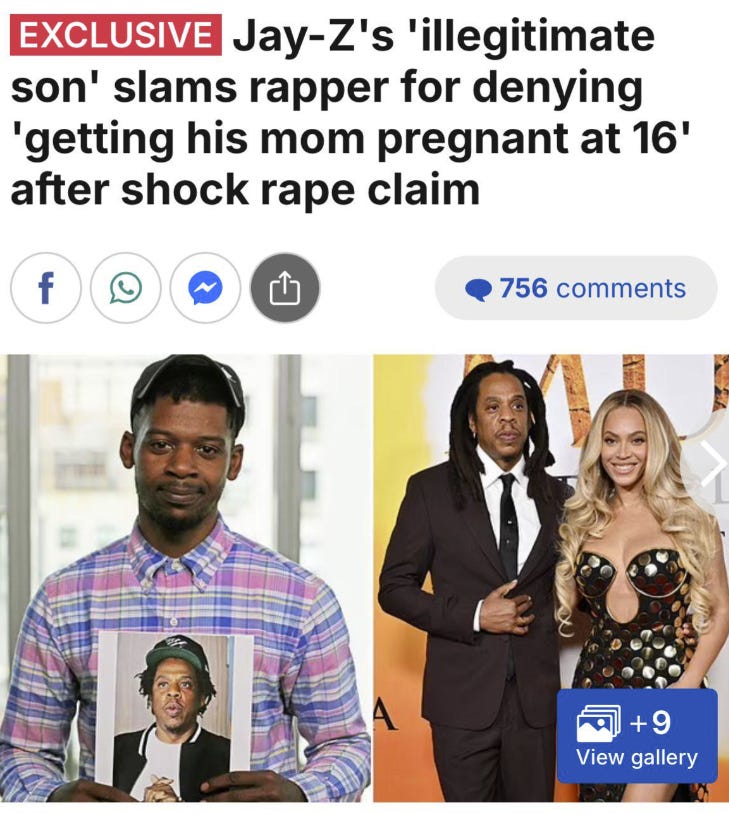This screenshot has height=814, width=729.
Task: Click the 'pregnant at 16' headline line
Action: pos(352,139)
